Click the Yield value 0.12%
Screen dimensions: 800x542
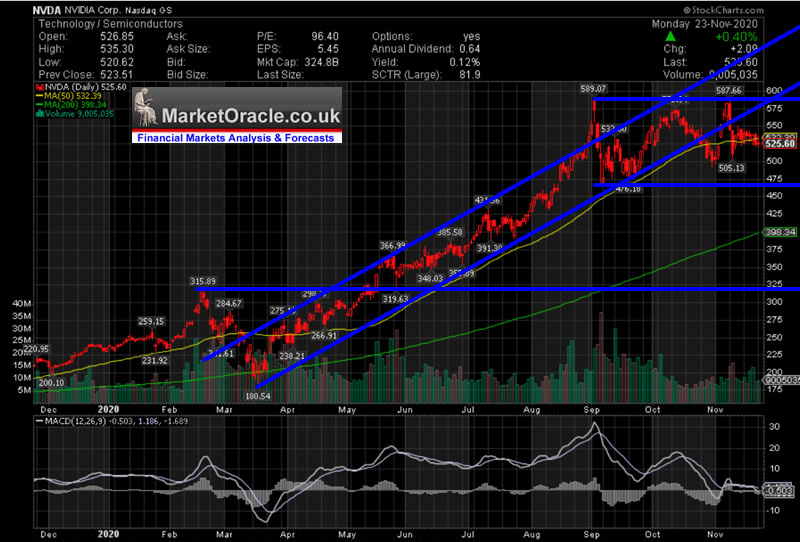pos(465,62)
